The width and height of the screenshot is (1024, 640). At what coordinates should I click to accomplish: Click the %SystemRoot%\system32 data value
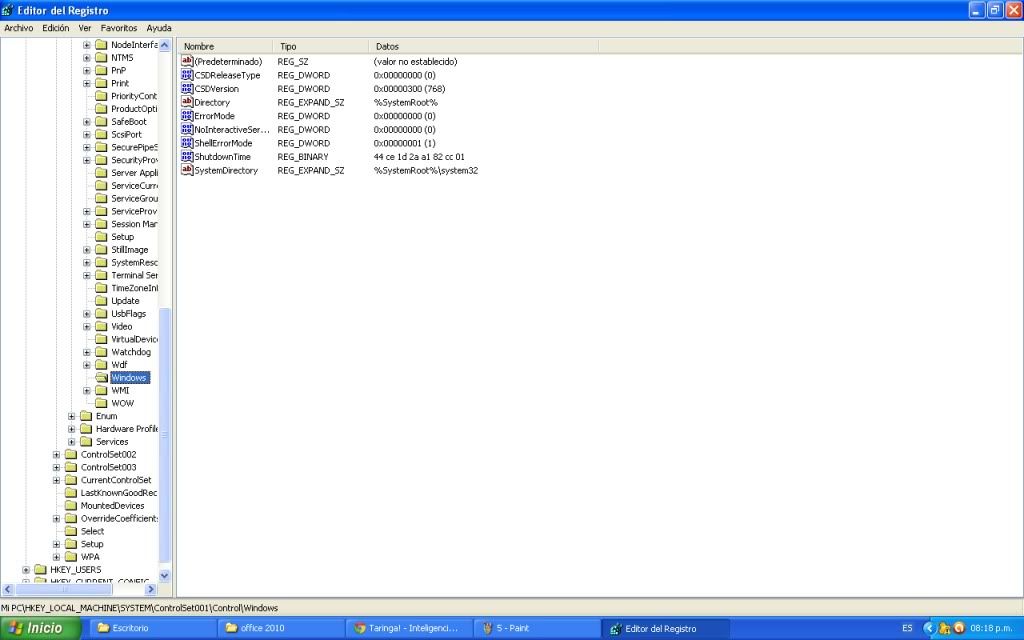click(x=426, y=170)
